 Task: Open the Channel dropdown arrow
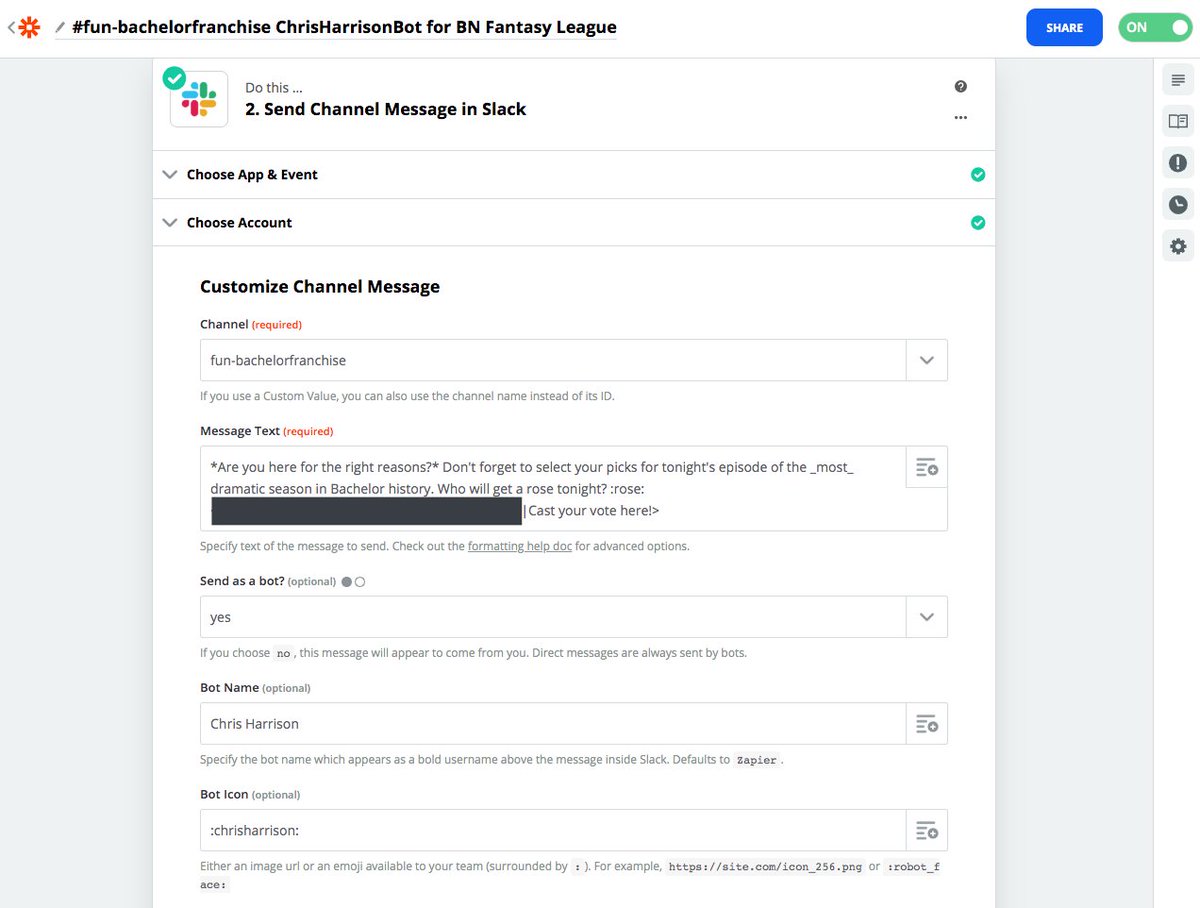click(927, 360)
